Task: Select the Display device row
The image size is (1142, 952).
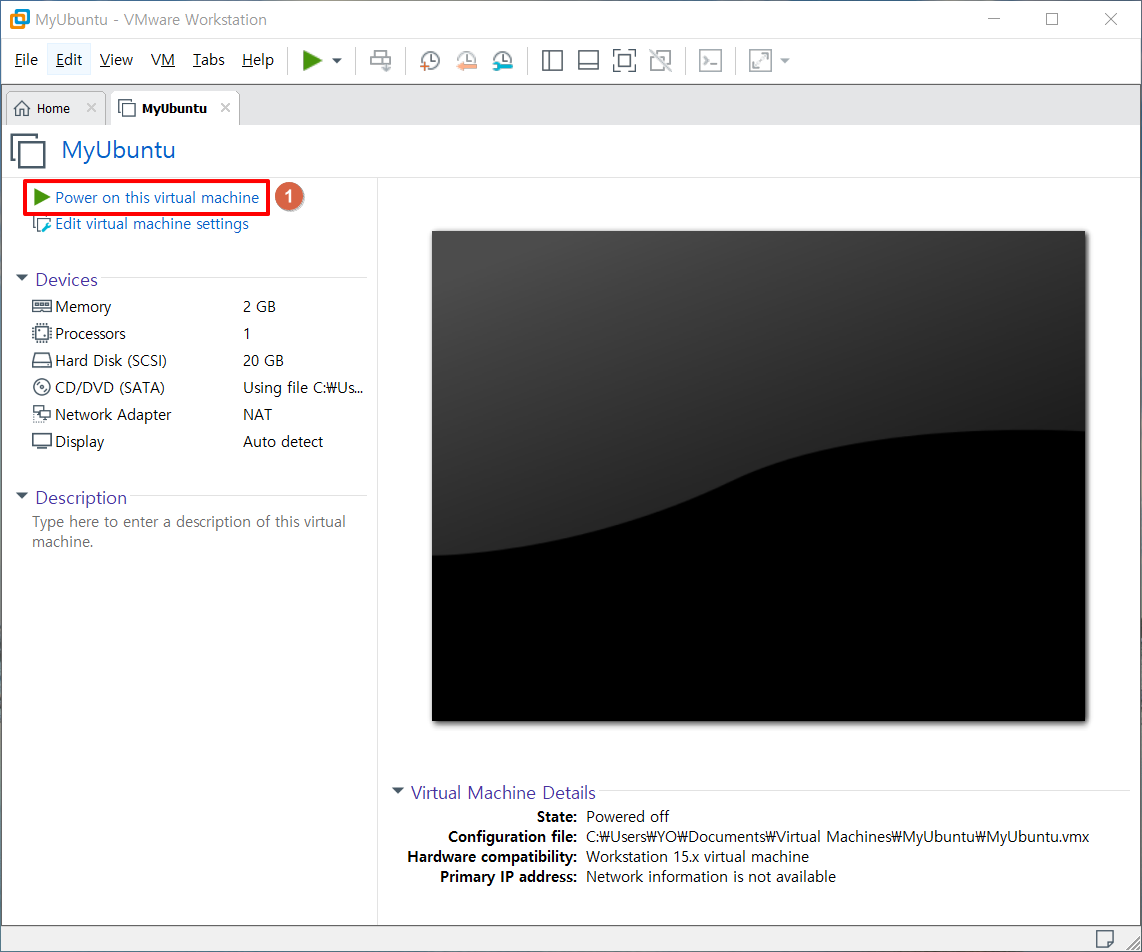Action: (197, 441)
